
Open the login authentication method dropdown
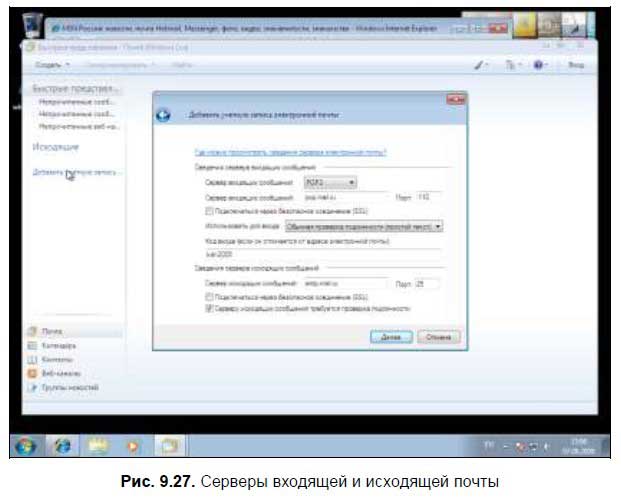[364, 227]
